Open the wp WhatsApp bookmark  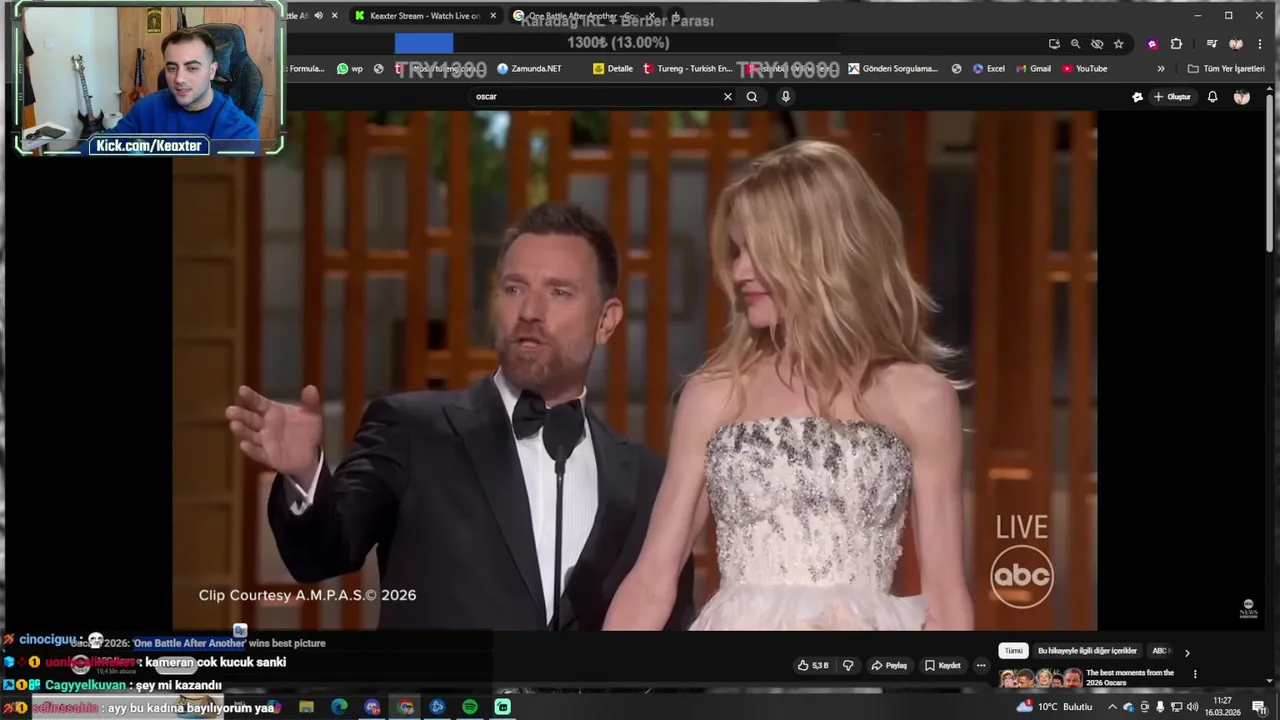click(x=350, y=69)
